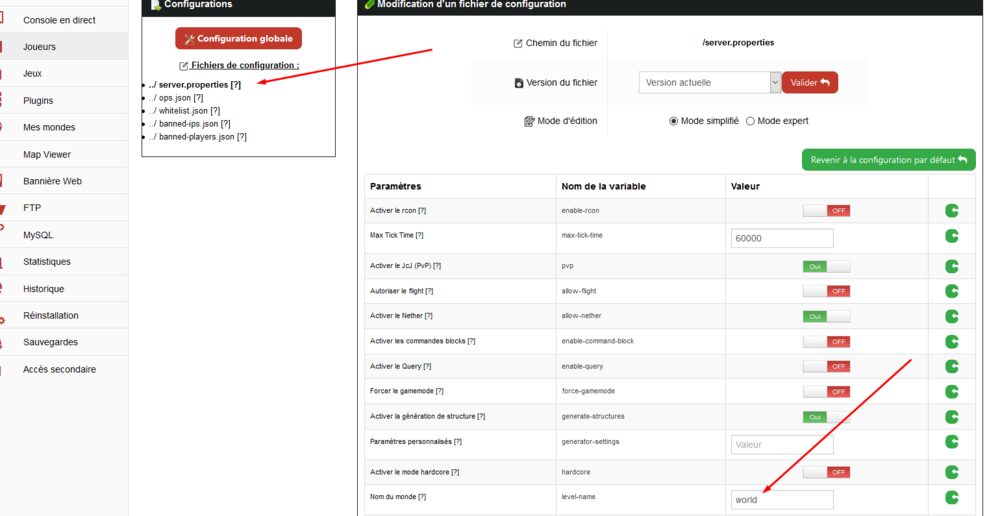Go to Sauvegardes in the sidebar
The width and height of the screenshot is (1000, 516).
[50, 342]
